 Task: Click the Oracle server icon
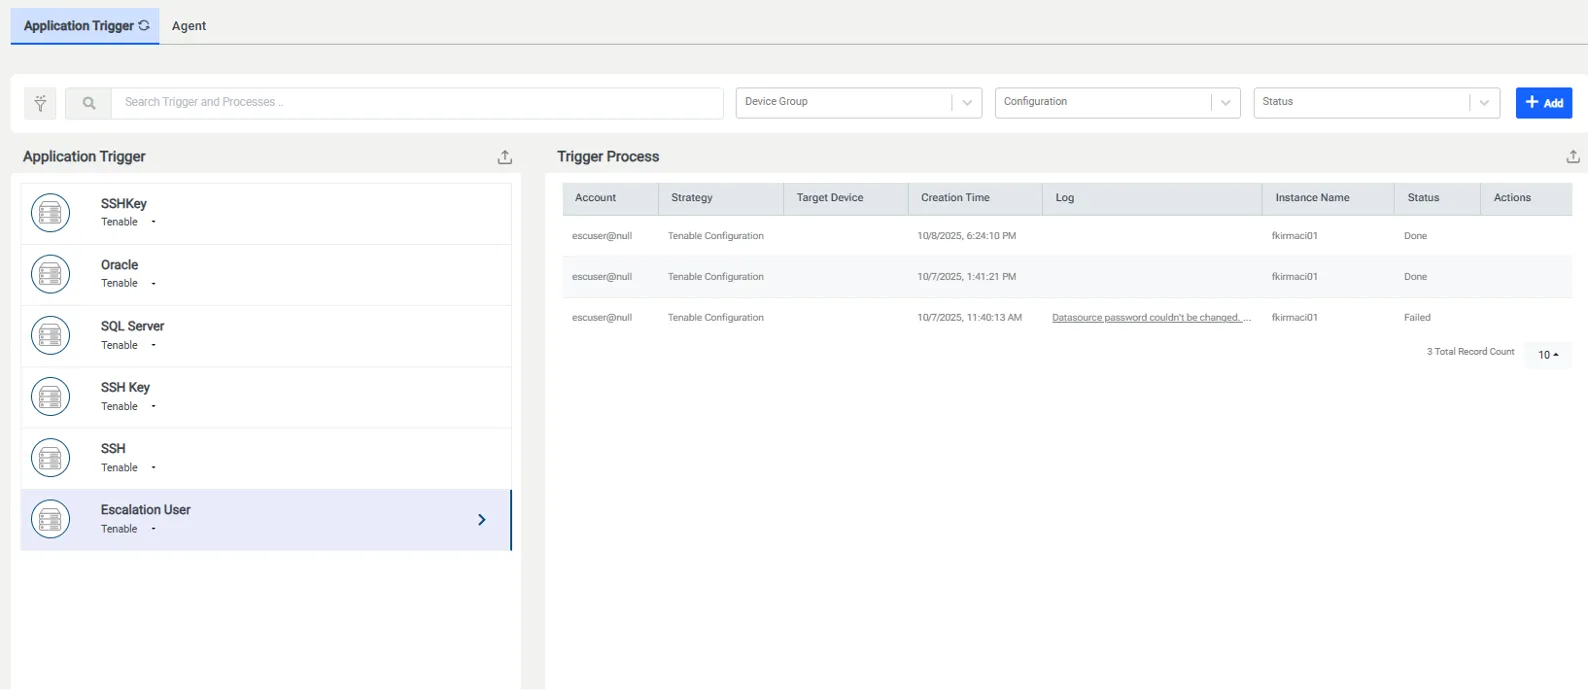[x=50, y=274]
